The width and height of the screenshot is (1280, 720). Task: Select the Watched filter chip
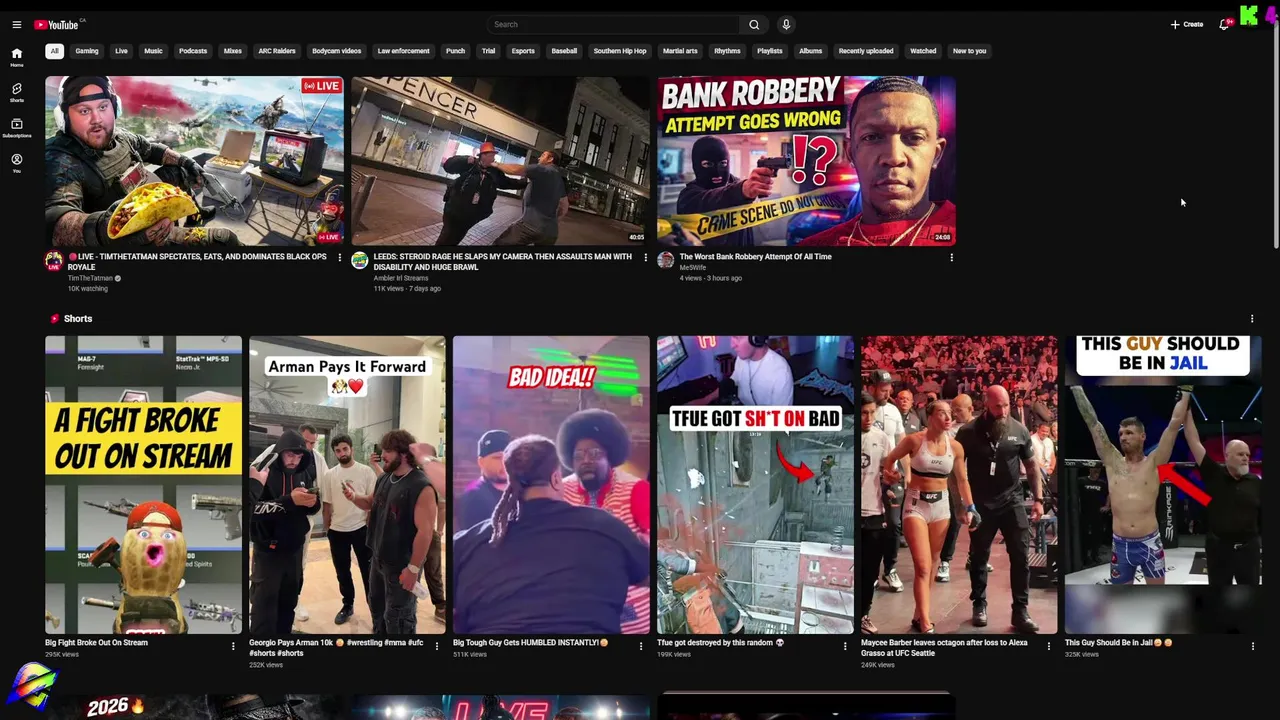point(923,51)
